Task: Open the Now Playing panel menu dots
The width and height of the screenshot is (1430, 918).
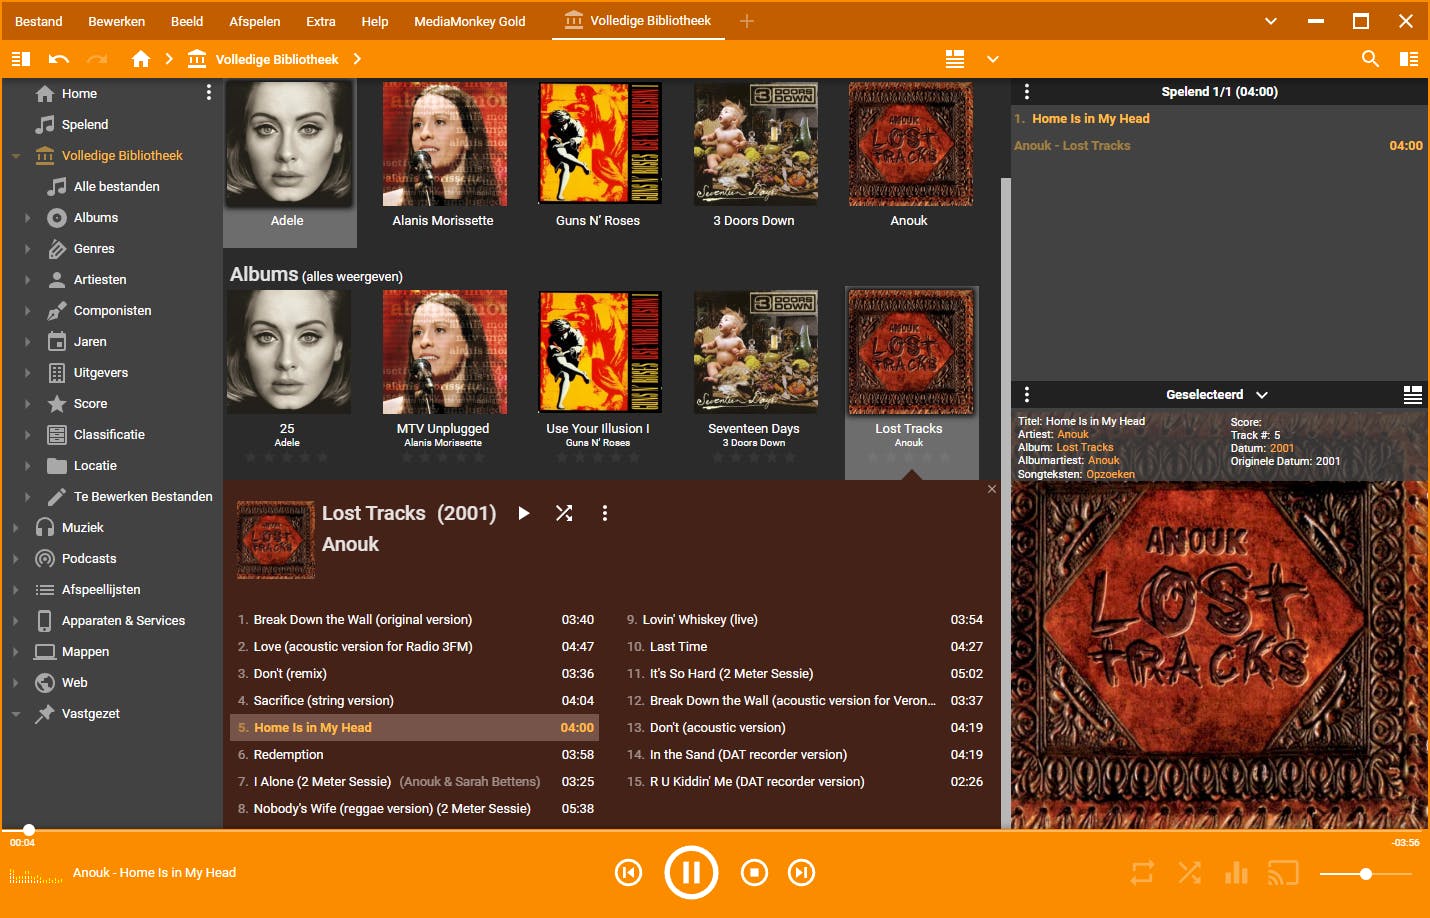Action: pos(1026,91)
